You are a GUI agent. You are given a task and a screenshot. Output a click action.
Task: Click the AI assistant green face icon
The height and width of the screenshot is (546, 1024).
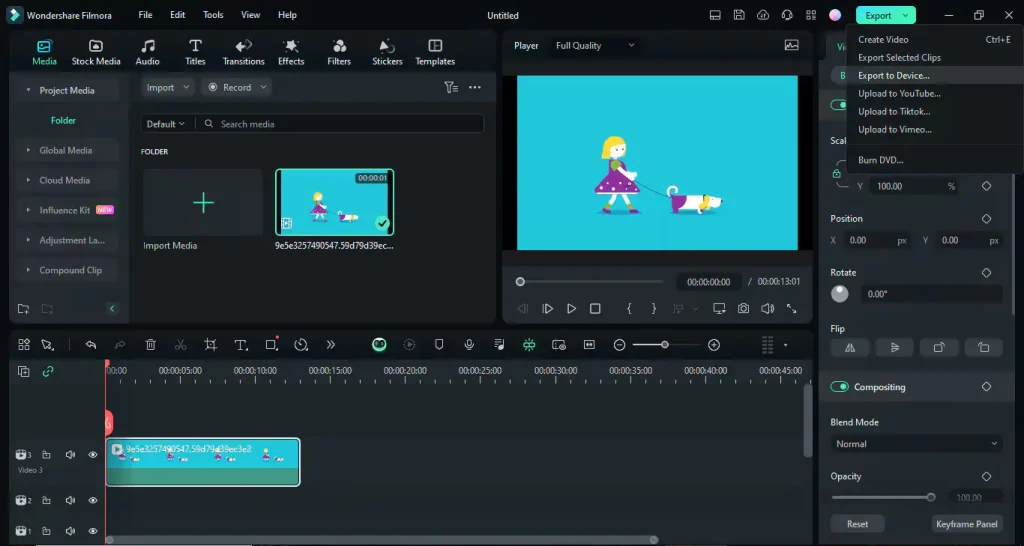(x=379, y=345)
